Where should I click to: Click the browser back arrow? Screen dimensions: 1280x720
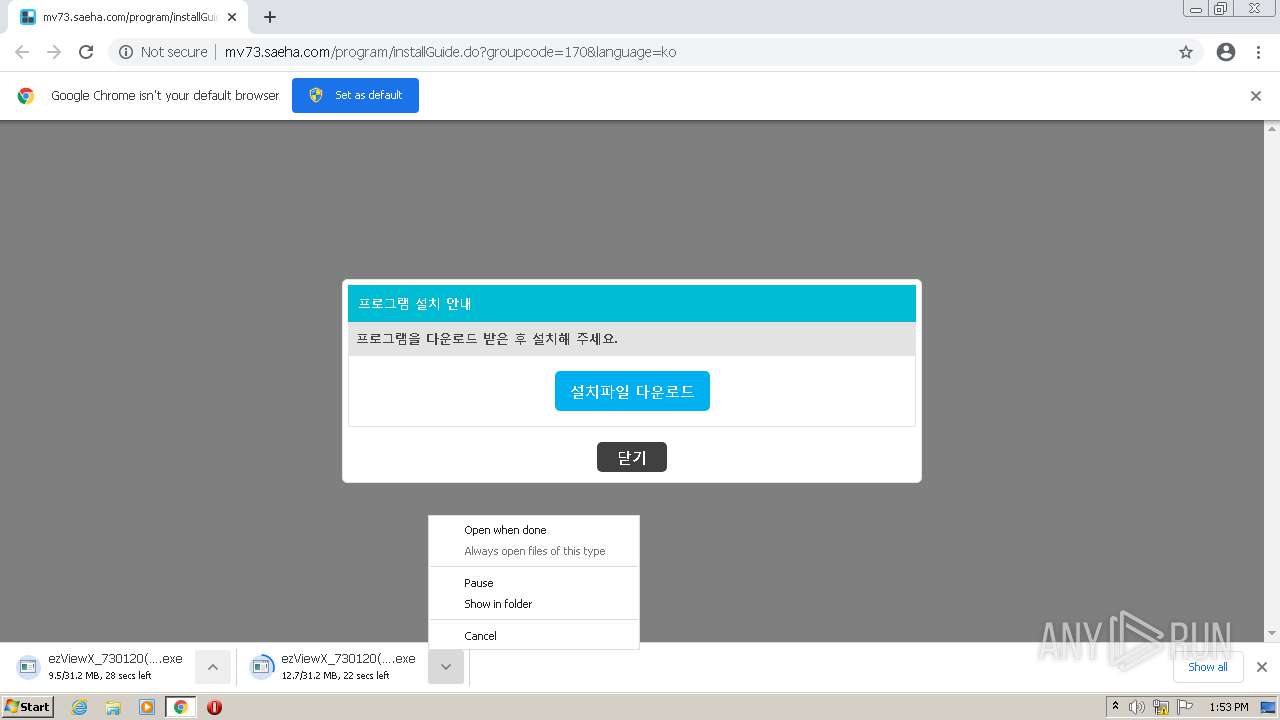(22, 52)
